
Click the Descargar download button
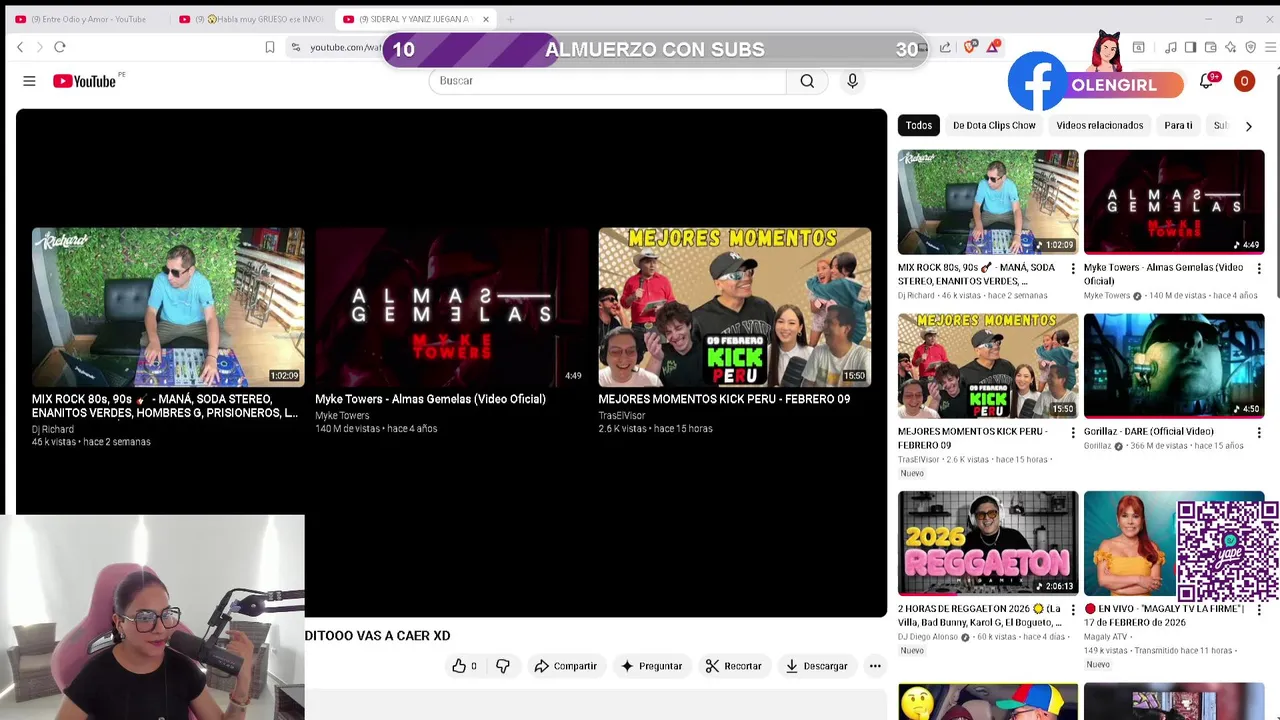[x=816, y=666]
